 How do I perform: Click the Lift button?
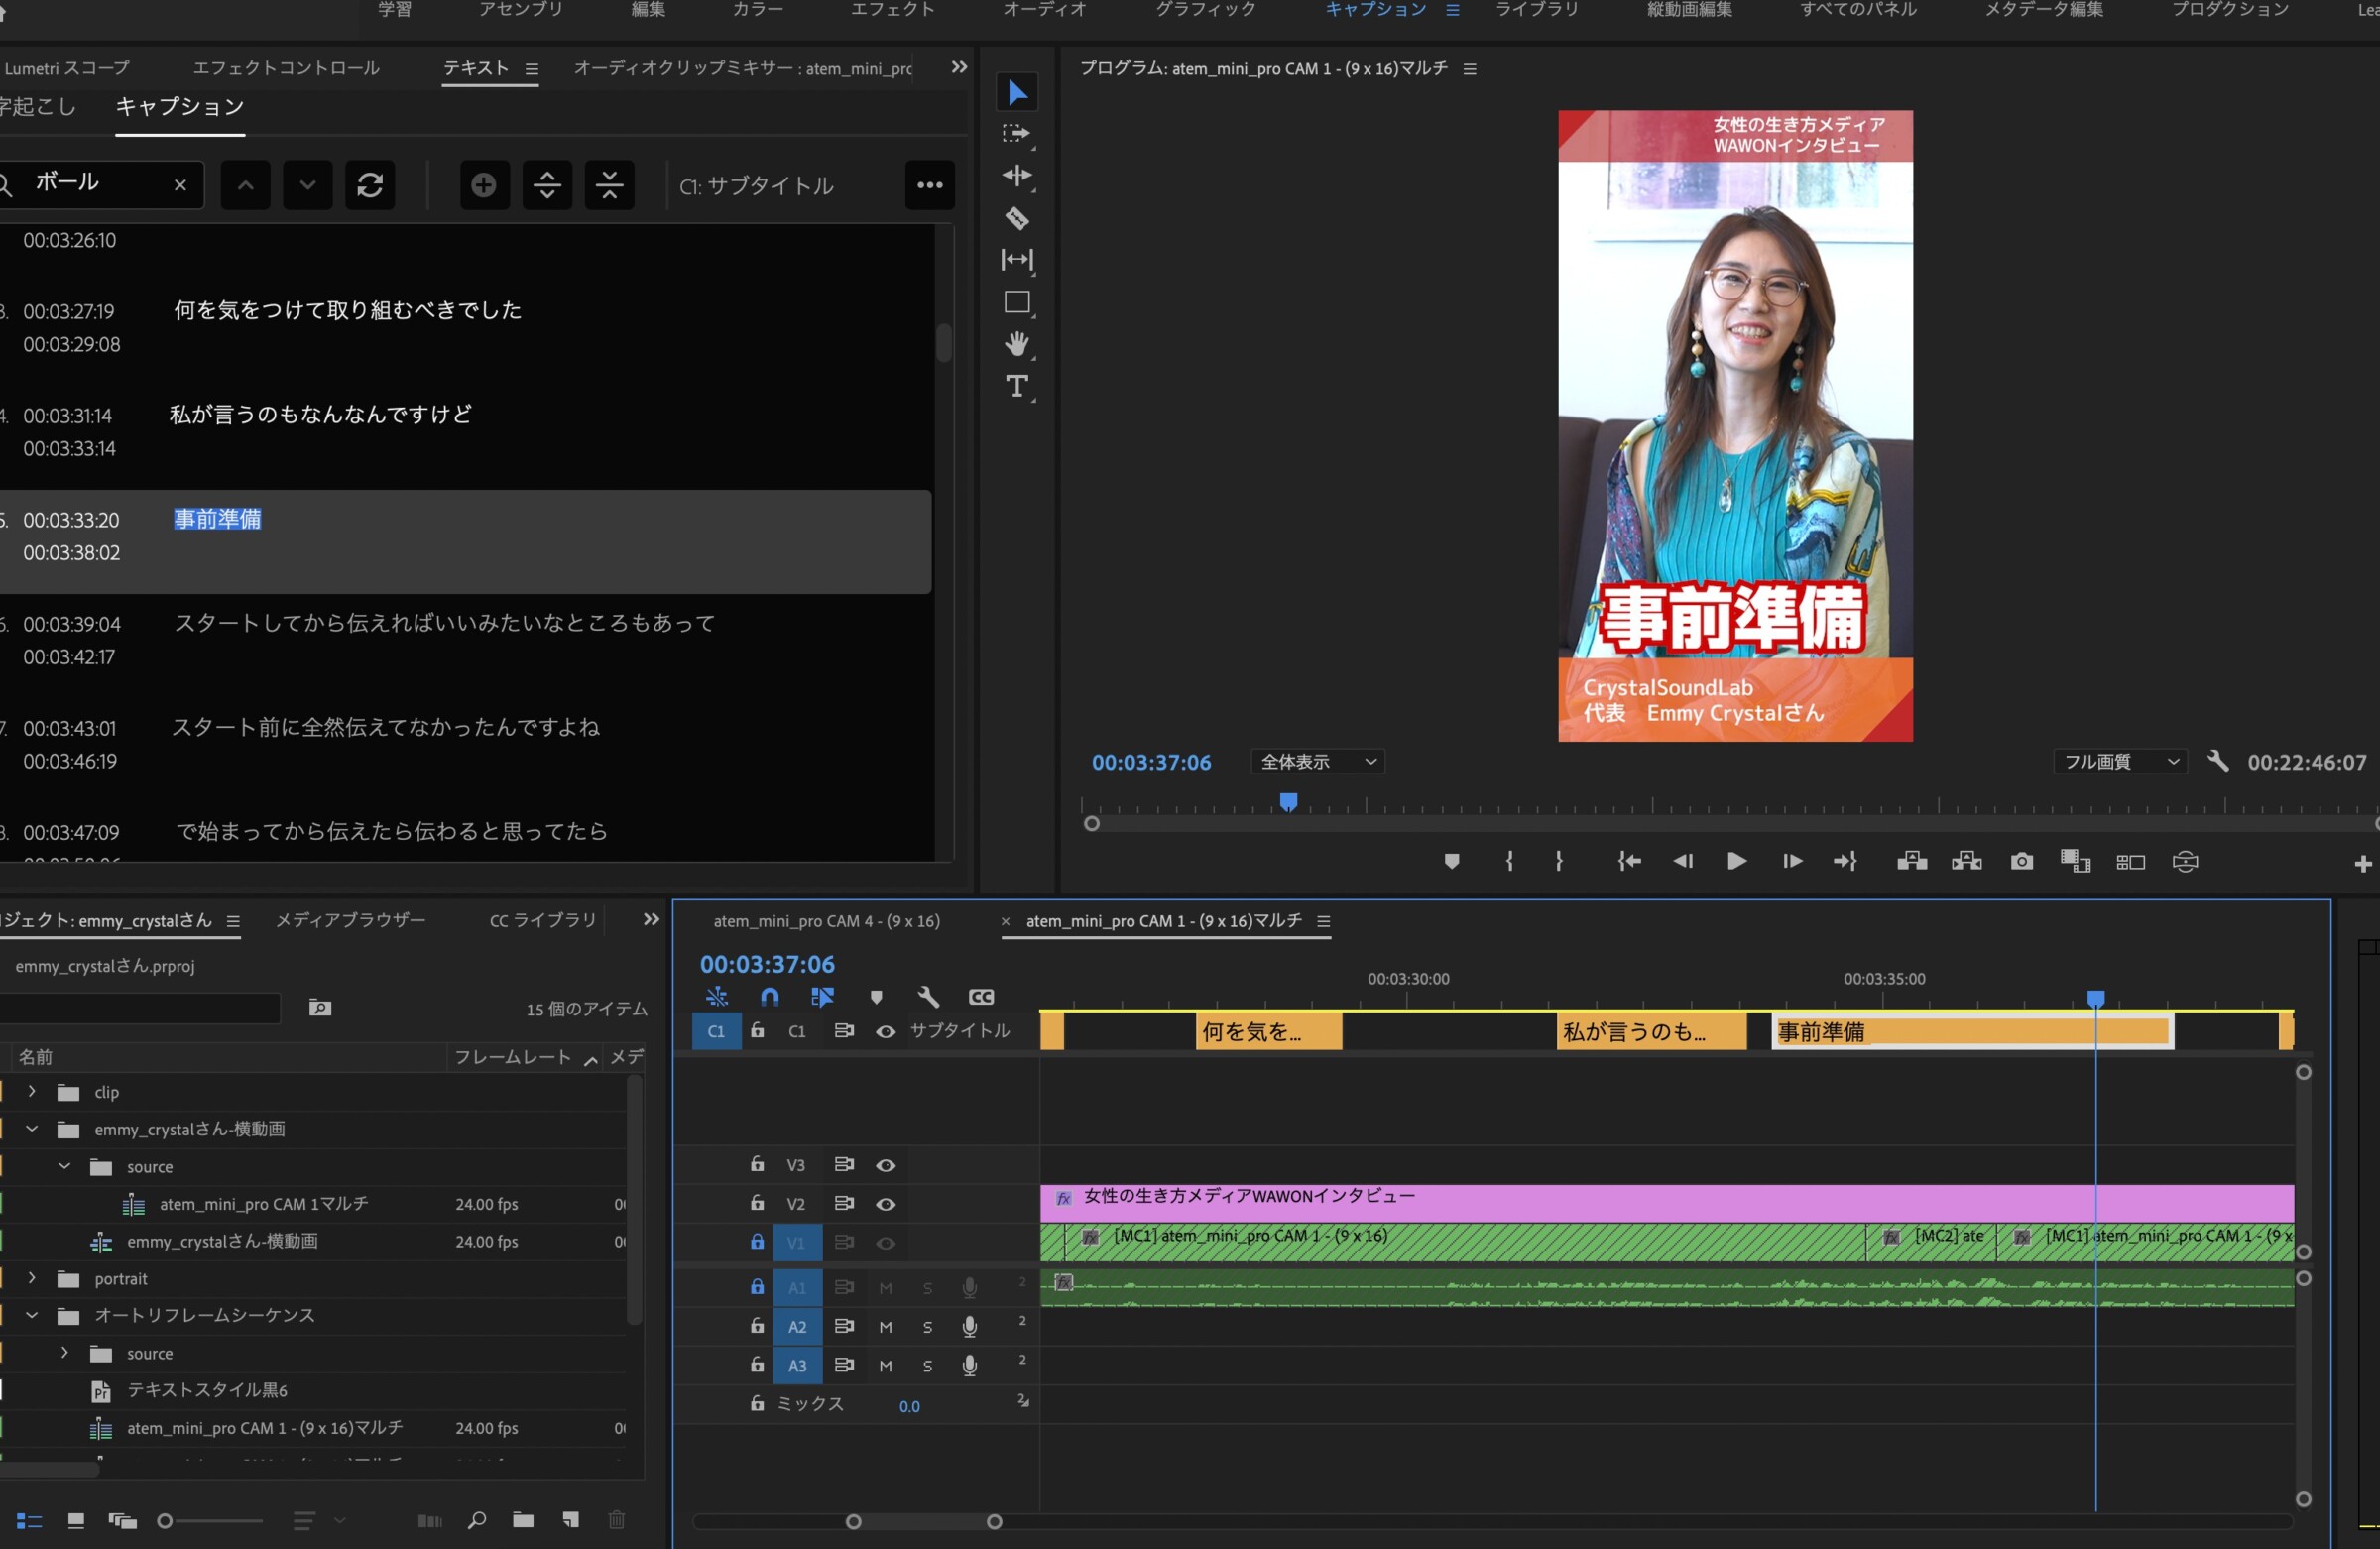tap(1912, 861)
